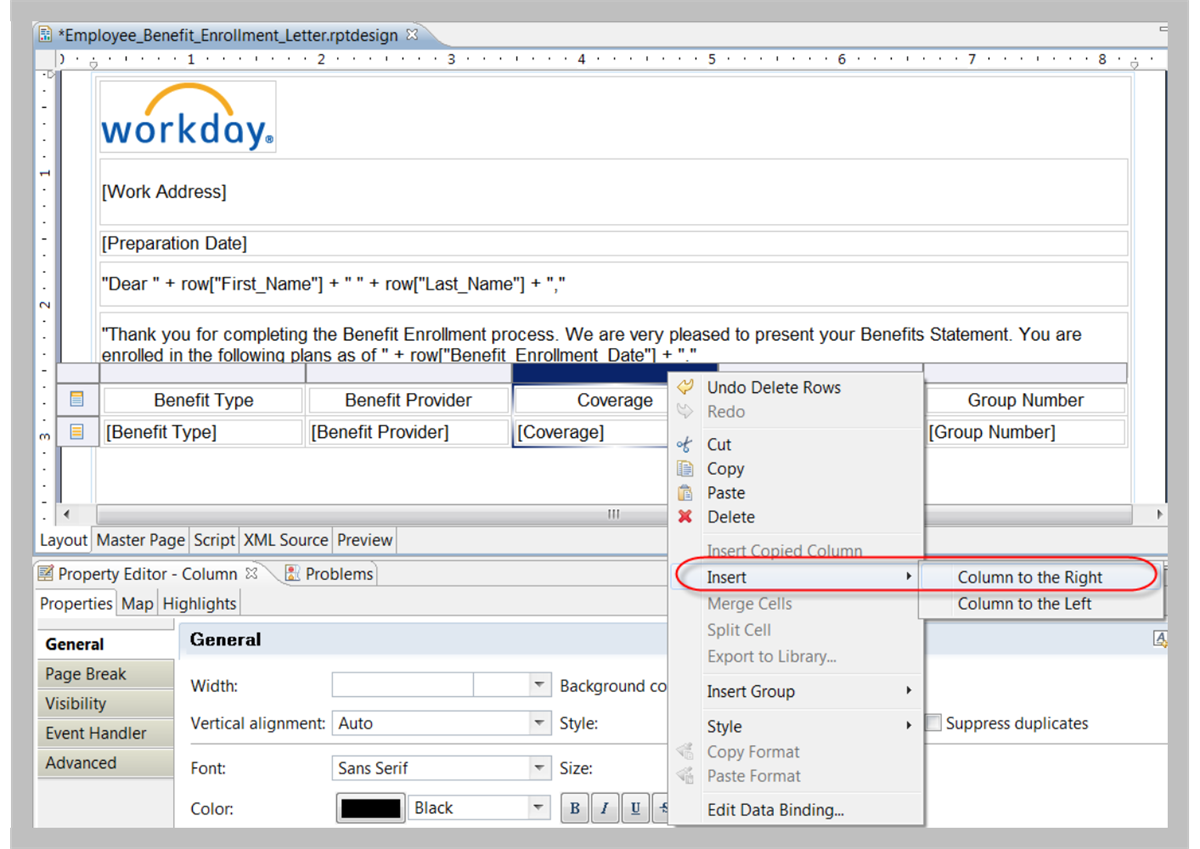1200x849 pixels.
Task: Click the Paste clipboard icon
Action: (685, 492)
